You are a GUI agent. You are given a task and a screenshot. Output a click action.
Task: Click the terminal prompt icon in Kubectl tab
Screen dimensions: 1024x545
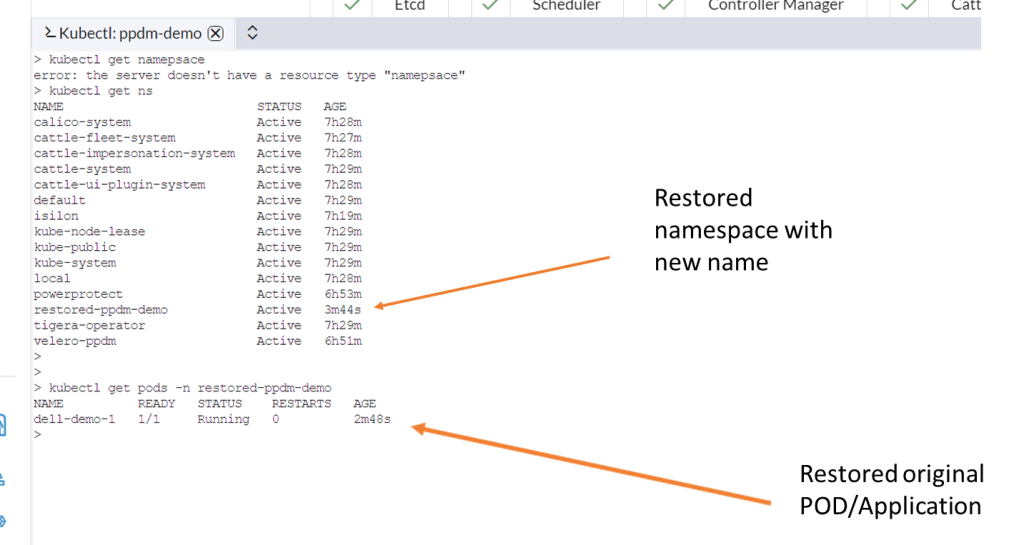point(48,33)
